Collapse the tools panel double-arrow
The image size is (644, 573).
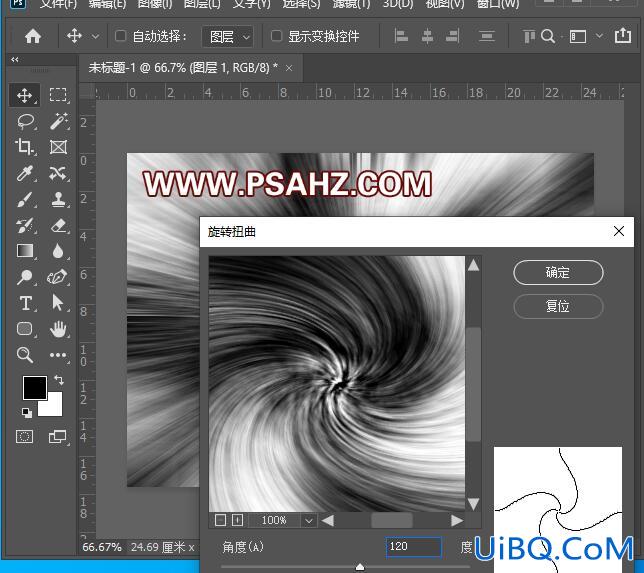15,60
